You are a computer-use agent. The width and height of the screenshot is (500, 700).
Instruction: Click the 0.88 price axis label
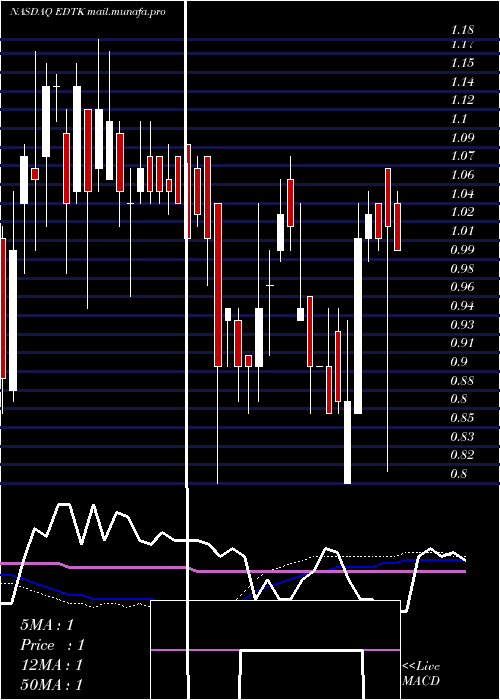pyautogui.click(x=462, y=381)
